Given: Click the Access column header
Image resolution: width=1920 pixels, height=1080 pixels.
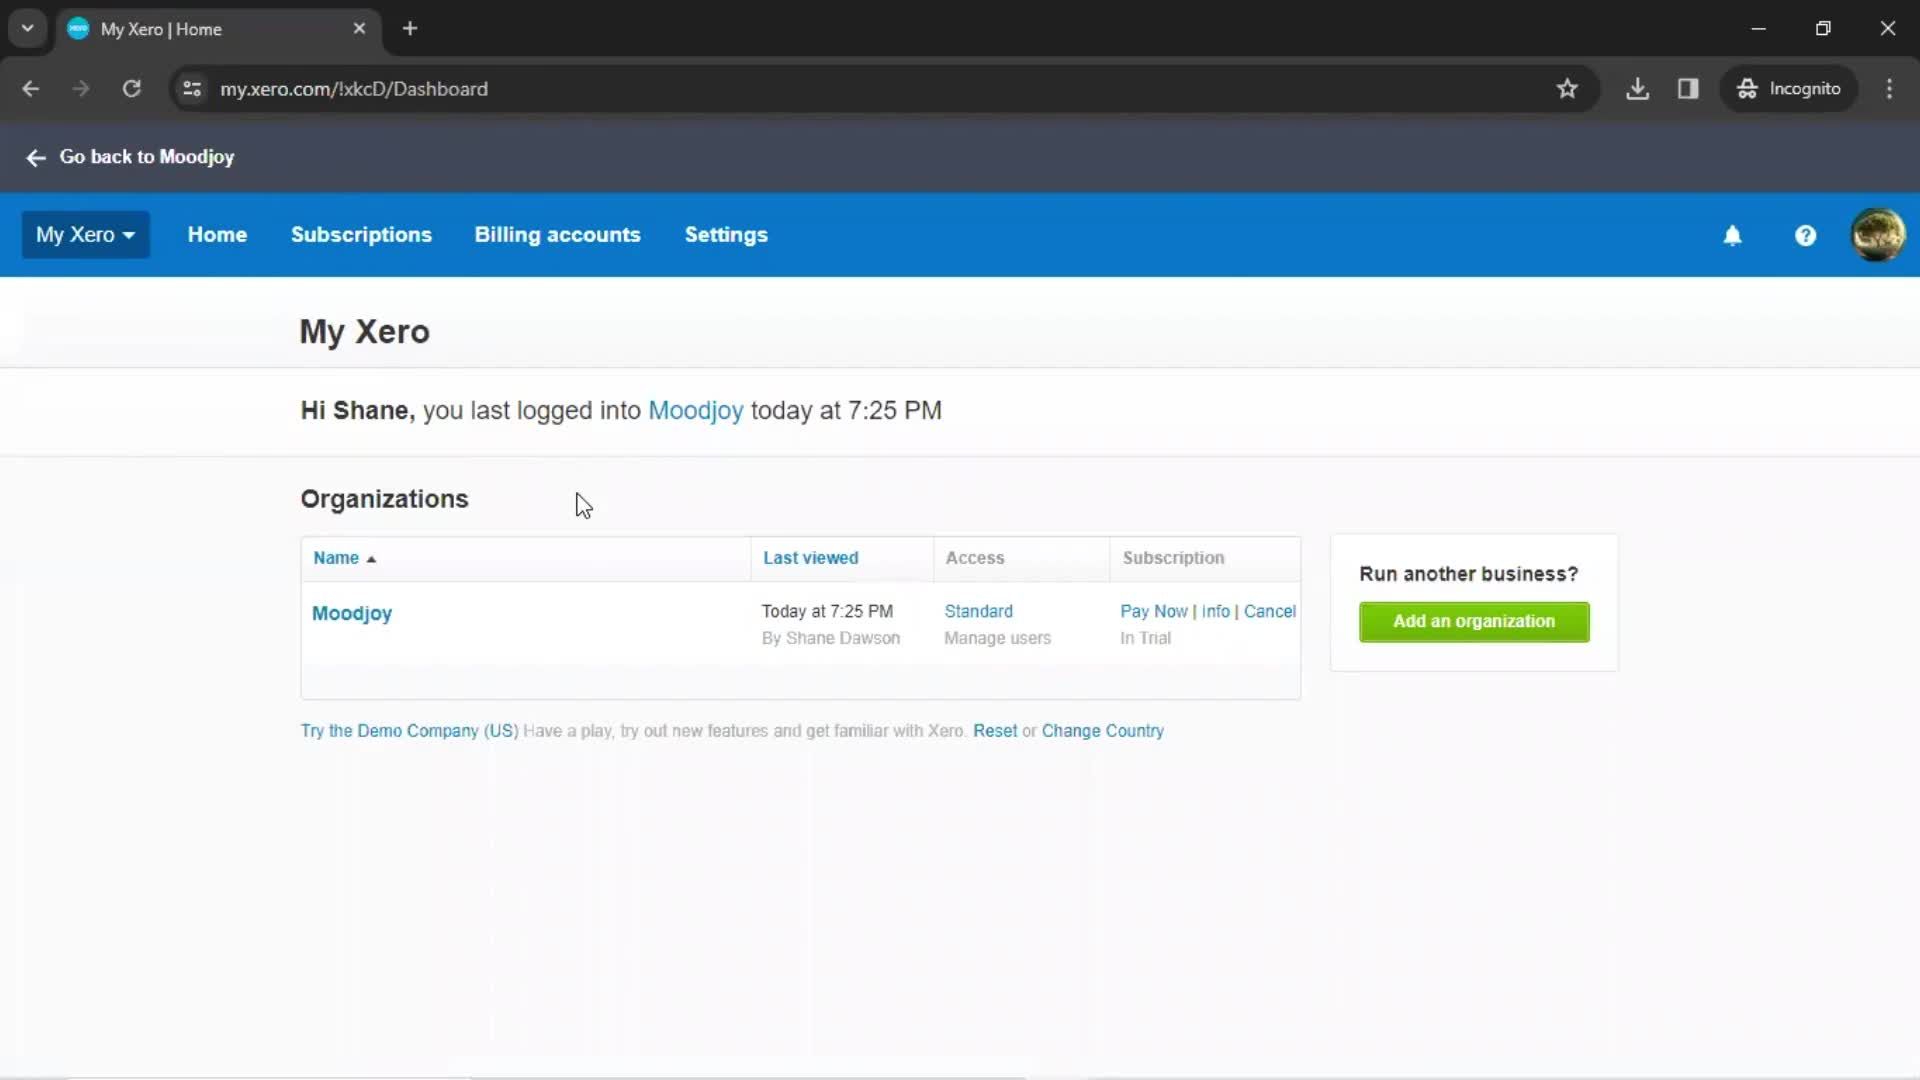Looking at the screenshot, I should 974,558.
